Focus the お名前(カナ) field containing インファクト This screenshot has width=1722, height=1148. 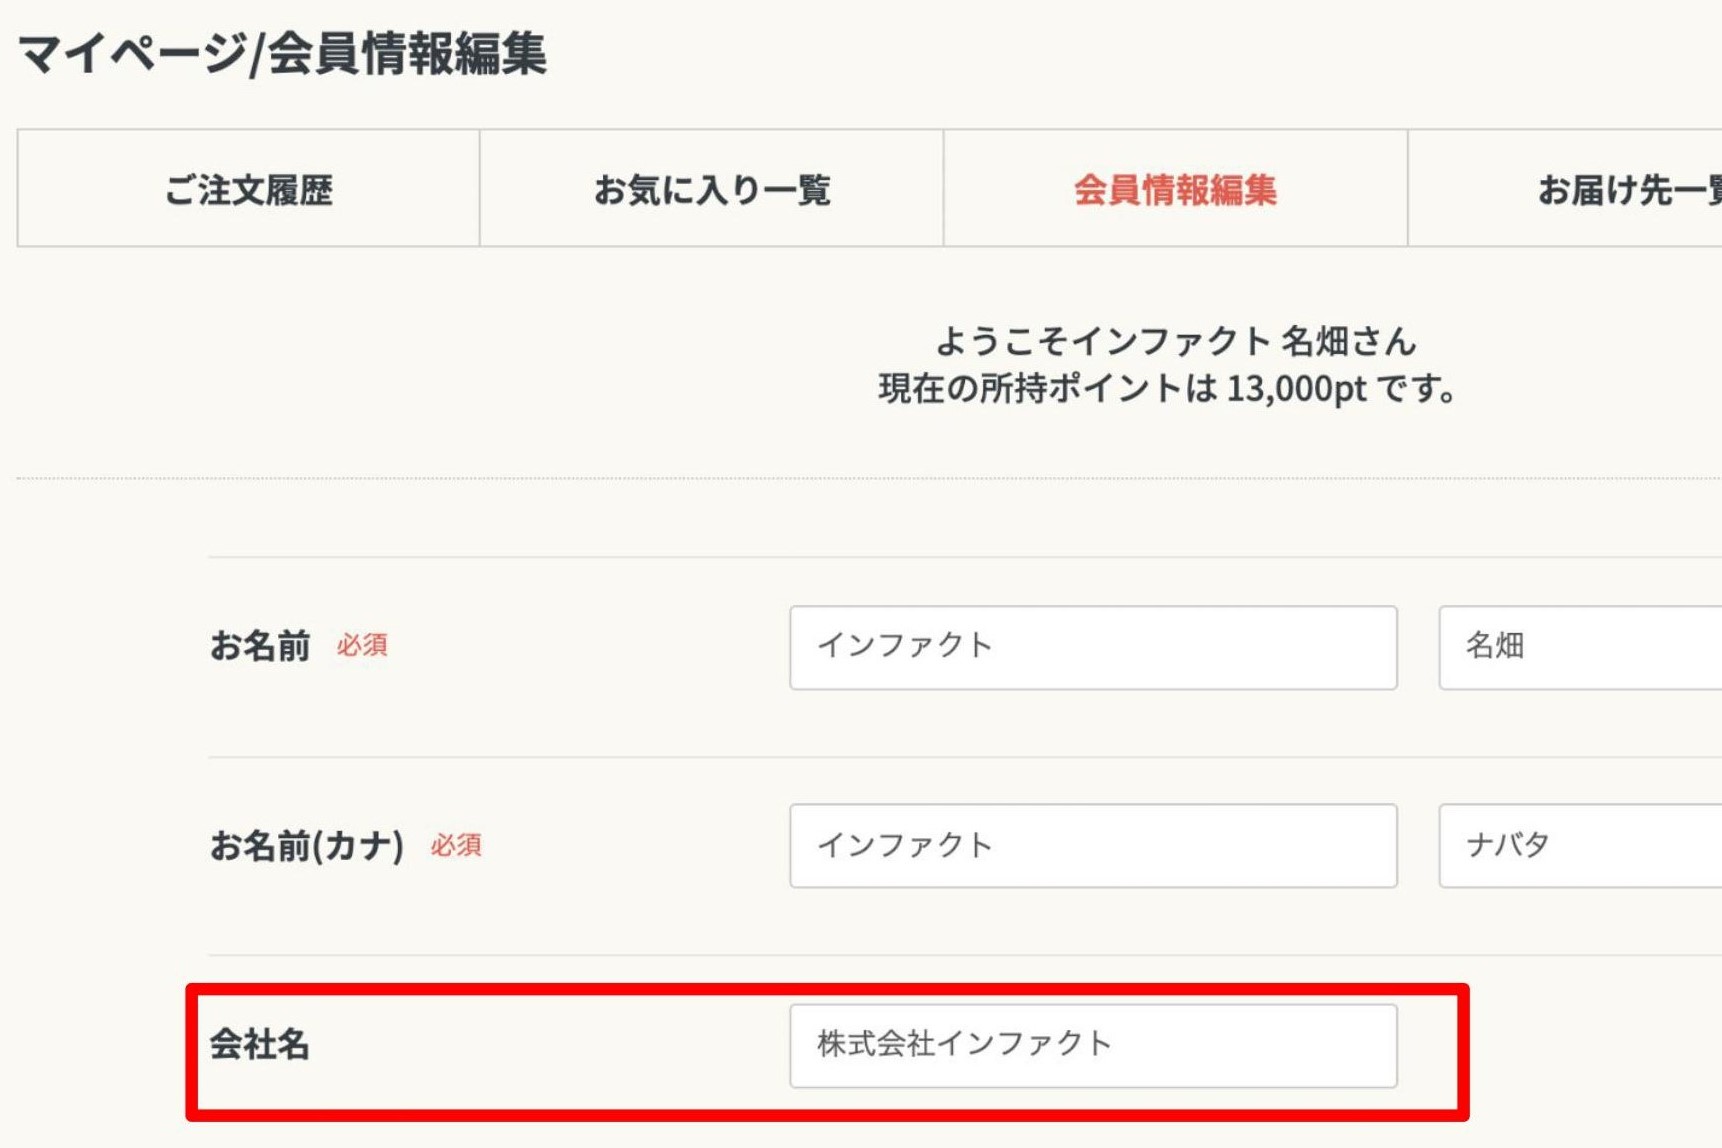[x=1093, y=846]
